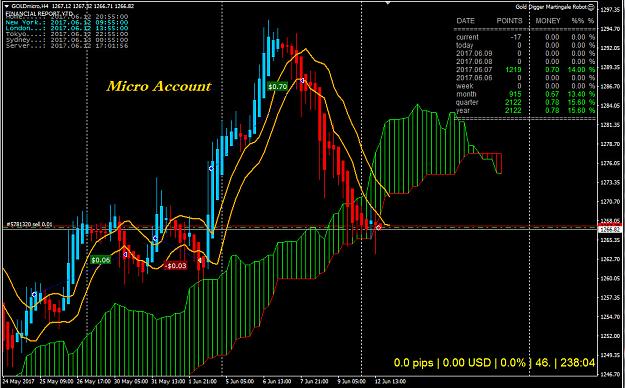The image size is (625, 388).
Task: Click the 1219 points value
Action: (513, 70)
